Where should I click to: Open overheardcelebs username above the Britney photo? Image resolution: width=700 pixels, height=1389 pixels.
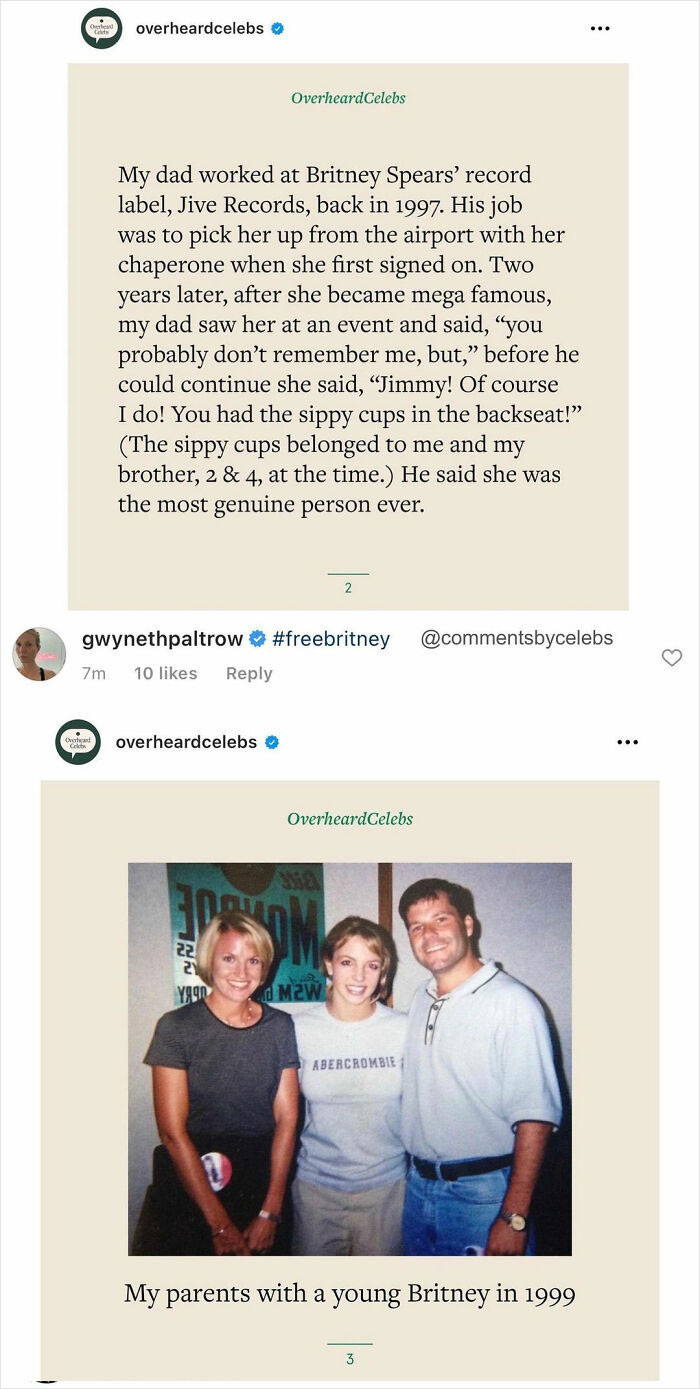click(186, 742)
